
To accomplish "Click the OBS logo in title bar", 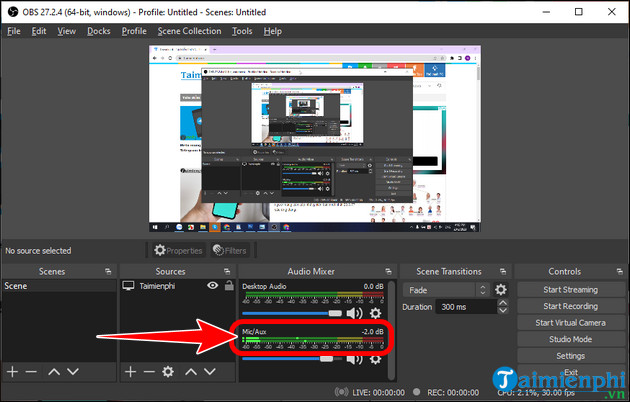I will 13,12.
